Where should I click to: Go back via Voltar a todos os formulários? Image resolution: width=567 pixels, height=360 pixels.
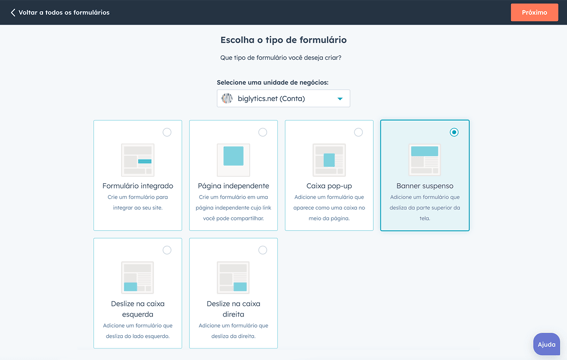[64, 13]
